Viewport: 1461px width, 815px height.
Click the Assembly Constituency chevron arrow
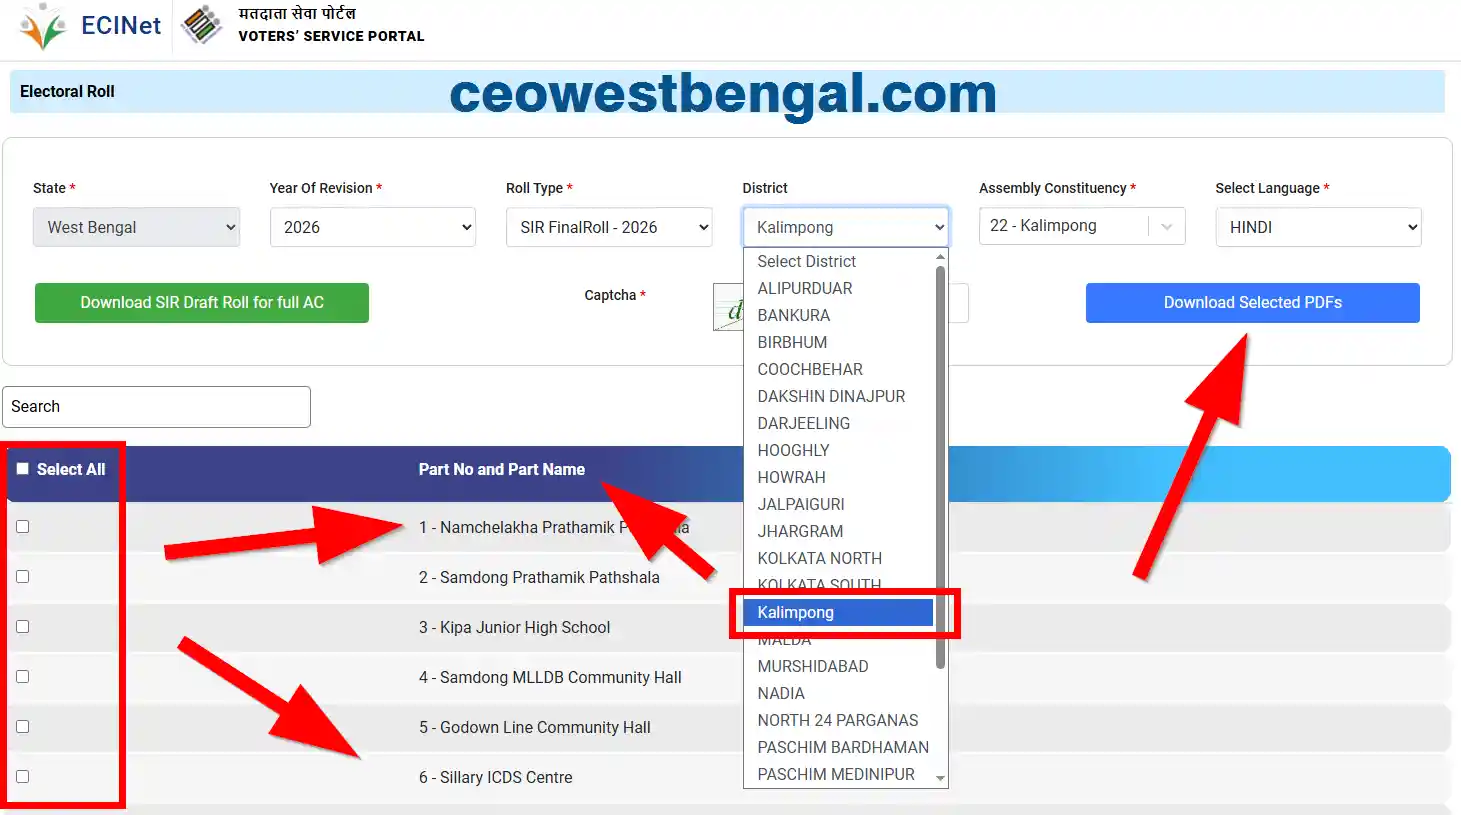(x=1166, y=227)
